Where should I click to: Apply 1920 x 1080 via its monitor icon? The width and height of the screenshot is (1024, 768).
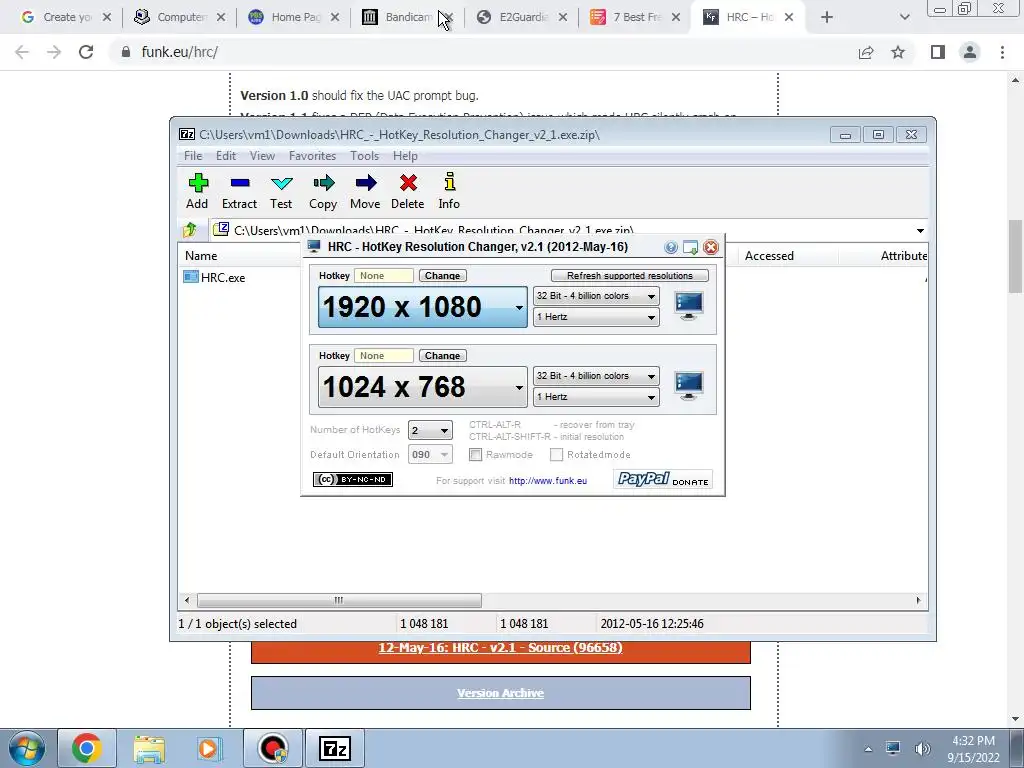pos(689,306)
